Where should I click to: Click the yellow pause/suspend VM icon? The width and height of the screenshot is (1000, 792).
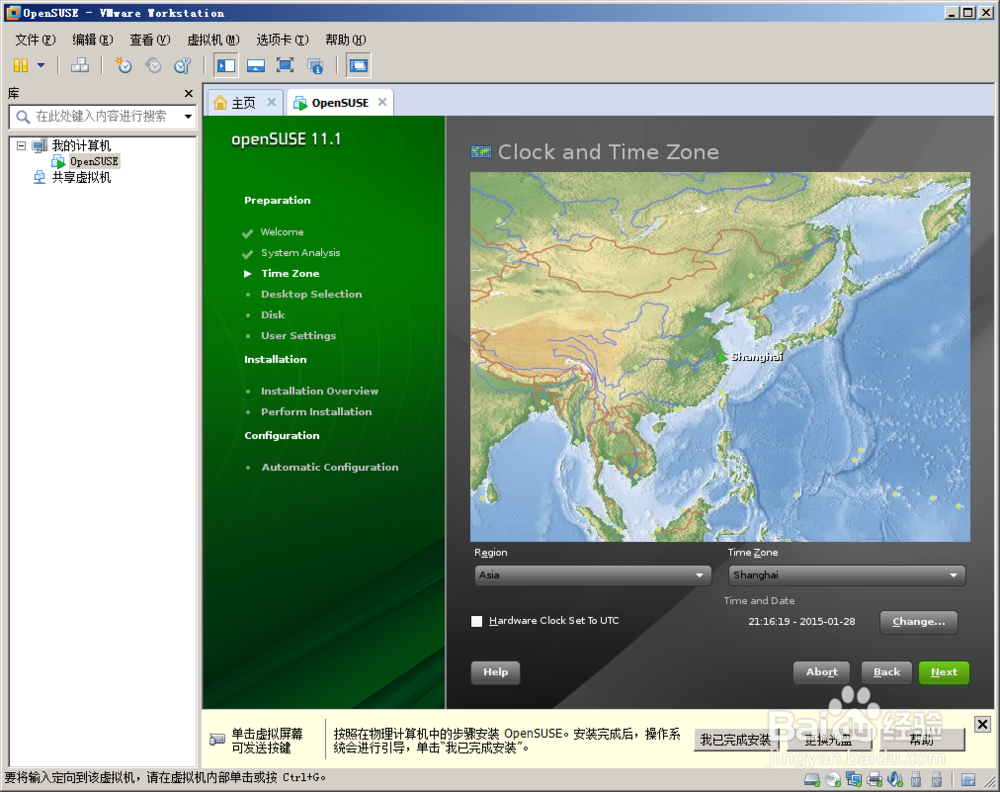21,65
